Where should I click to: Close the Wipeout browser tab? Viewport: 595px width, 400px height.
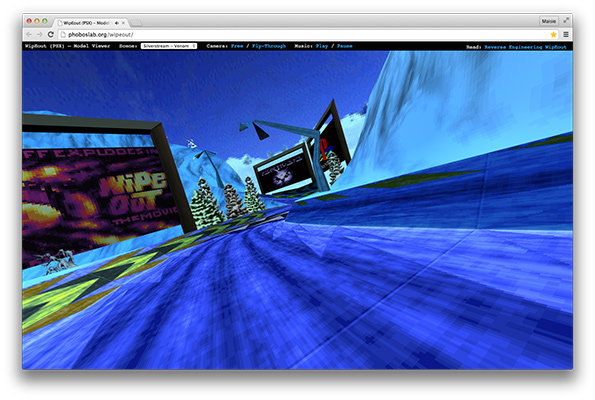pos(123,23)
